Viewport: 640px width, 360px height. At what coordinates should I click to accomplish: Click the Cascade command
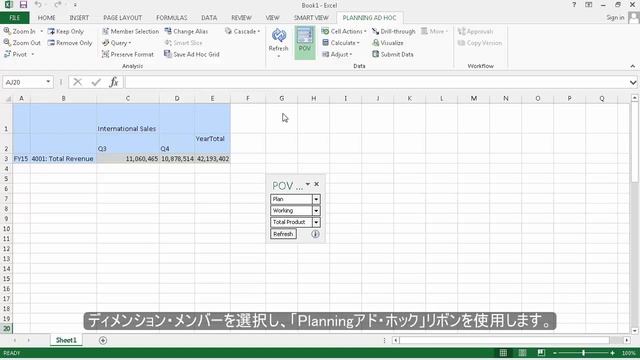click(x=242, y=31)
